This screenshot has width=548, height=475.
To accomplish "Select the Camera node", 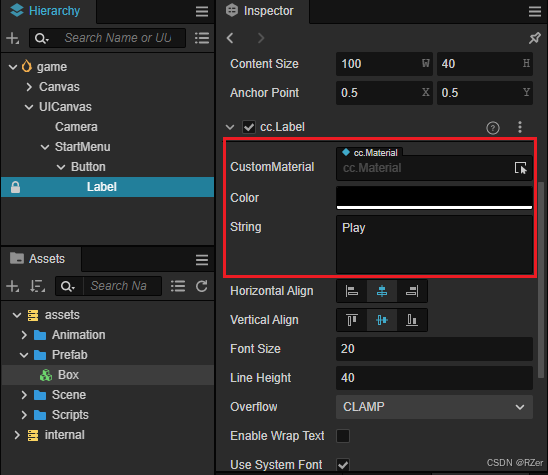I will 76,127.
